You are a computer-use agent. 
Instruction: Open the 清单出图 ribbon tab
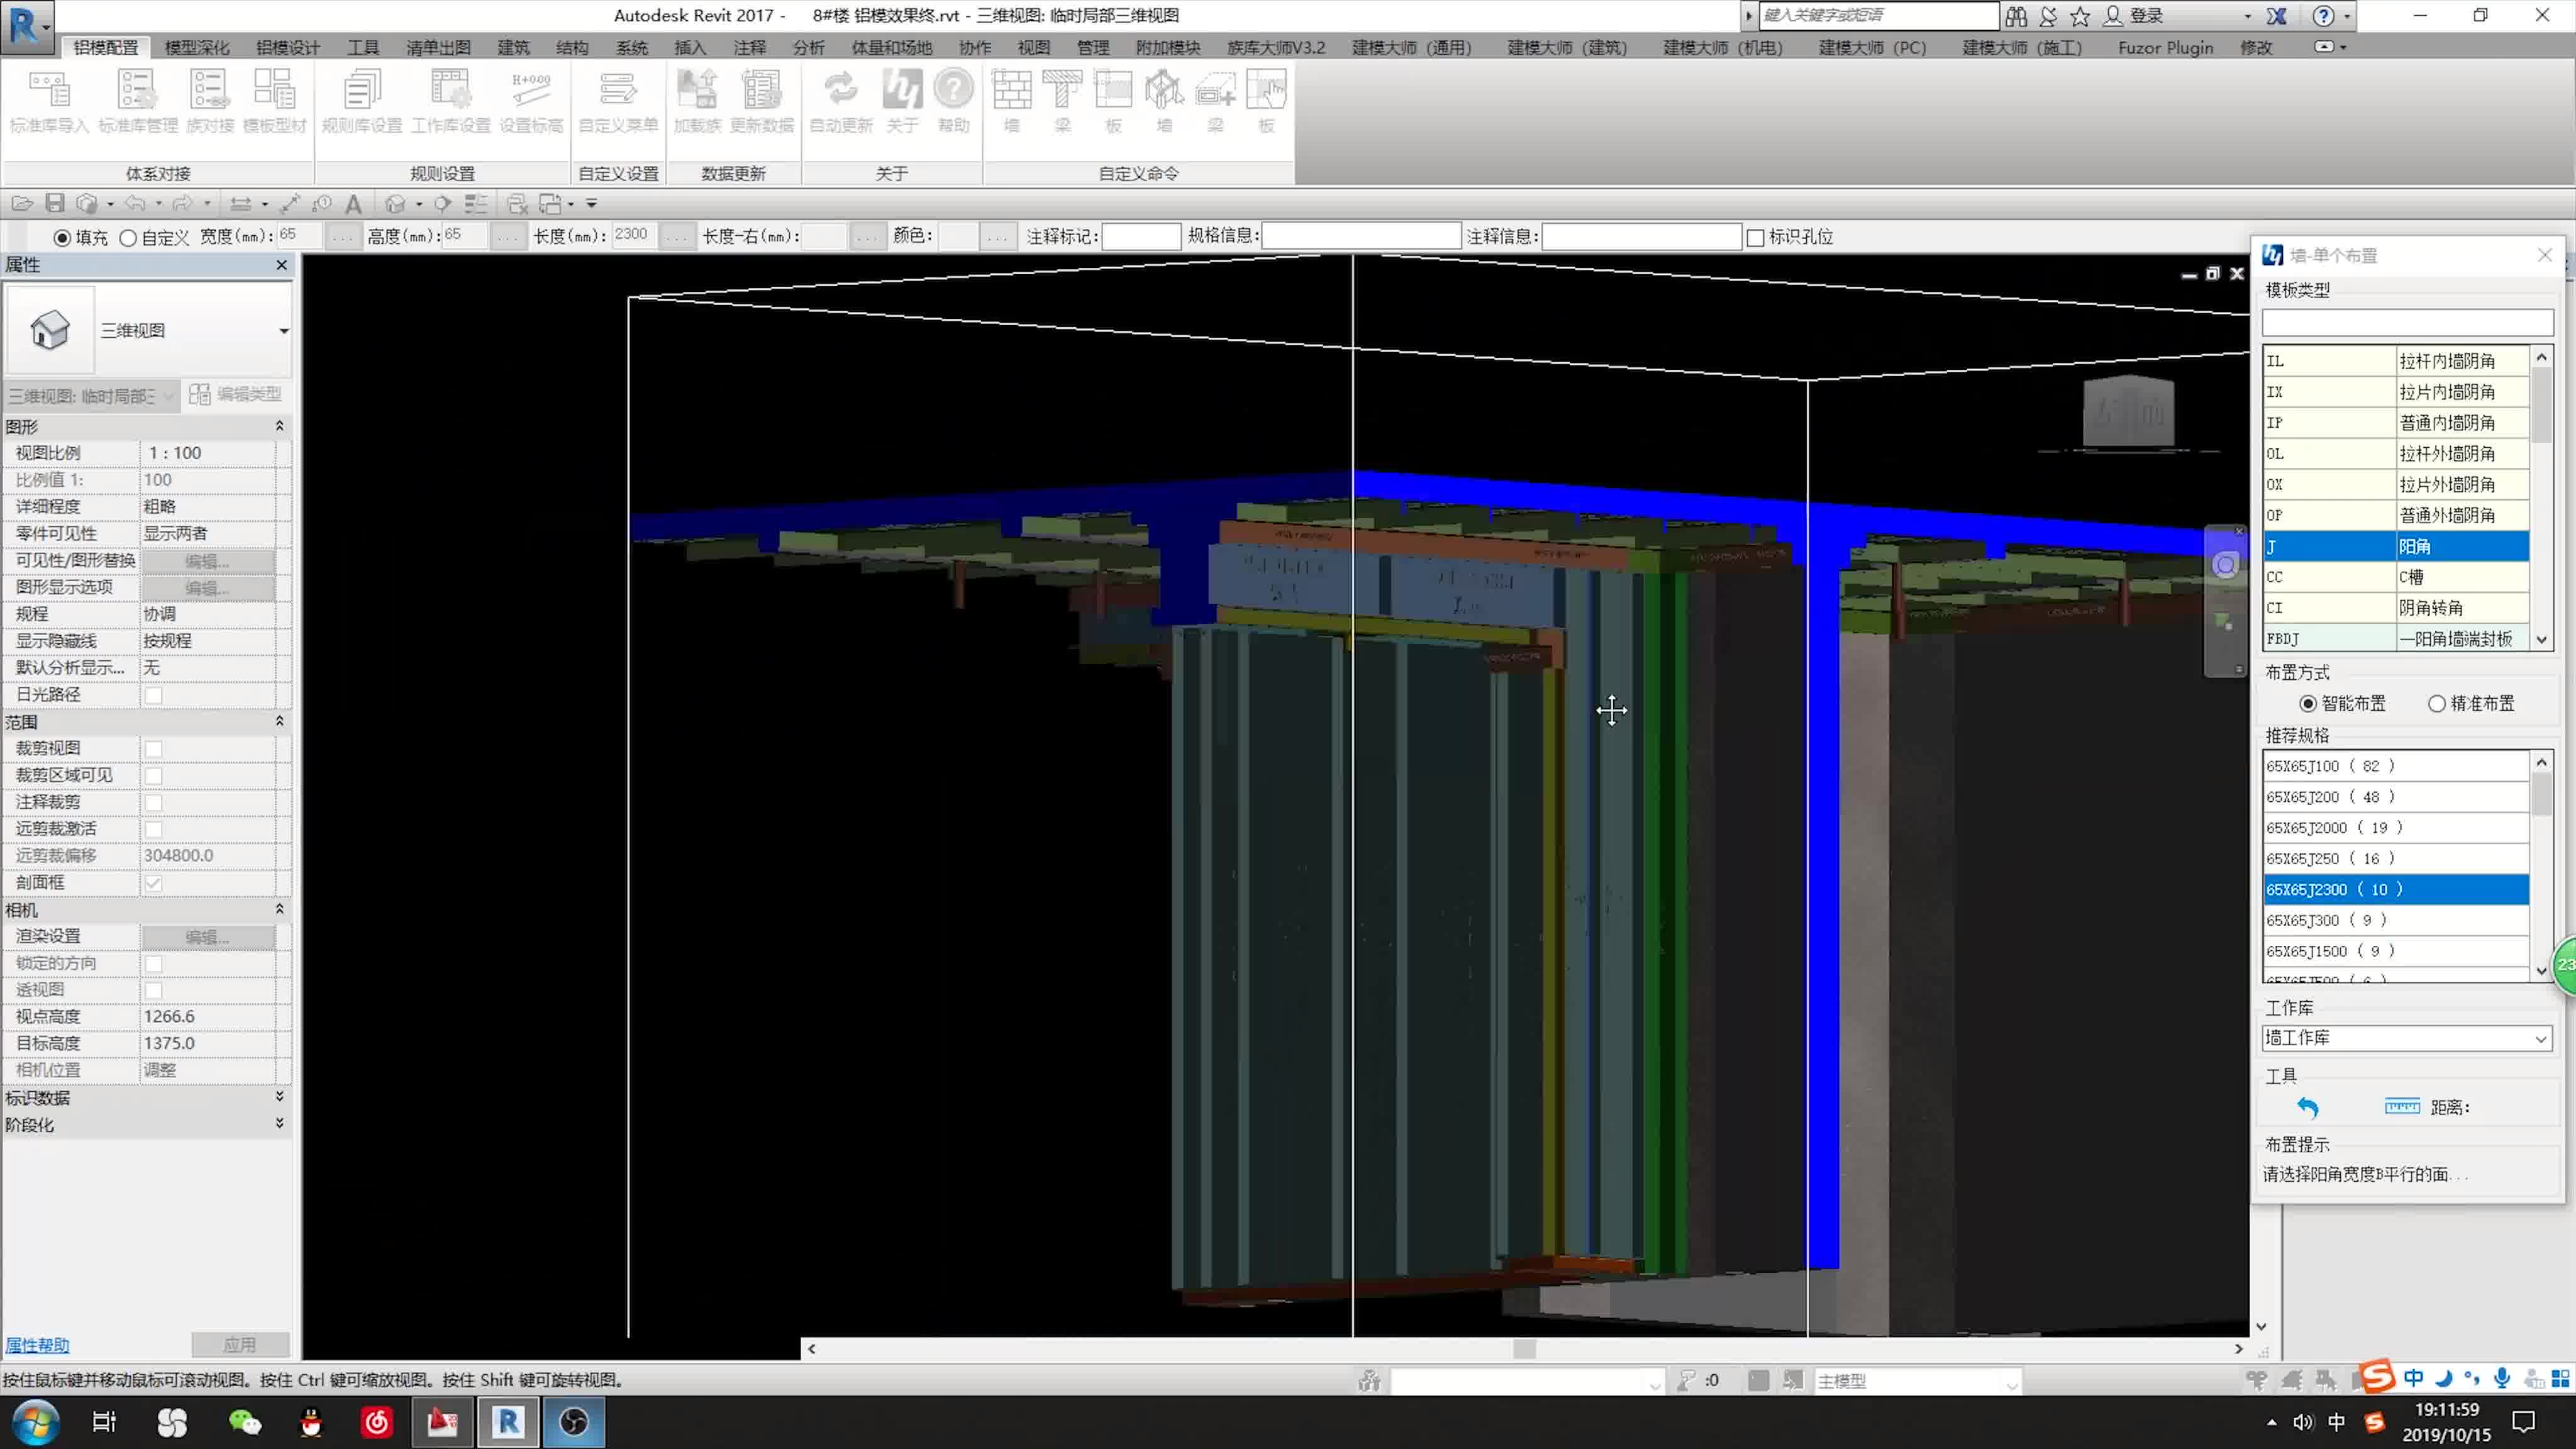(438, 47)
